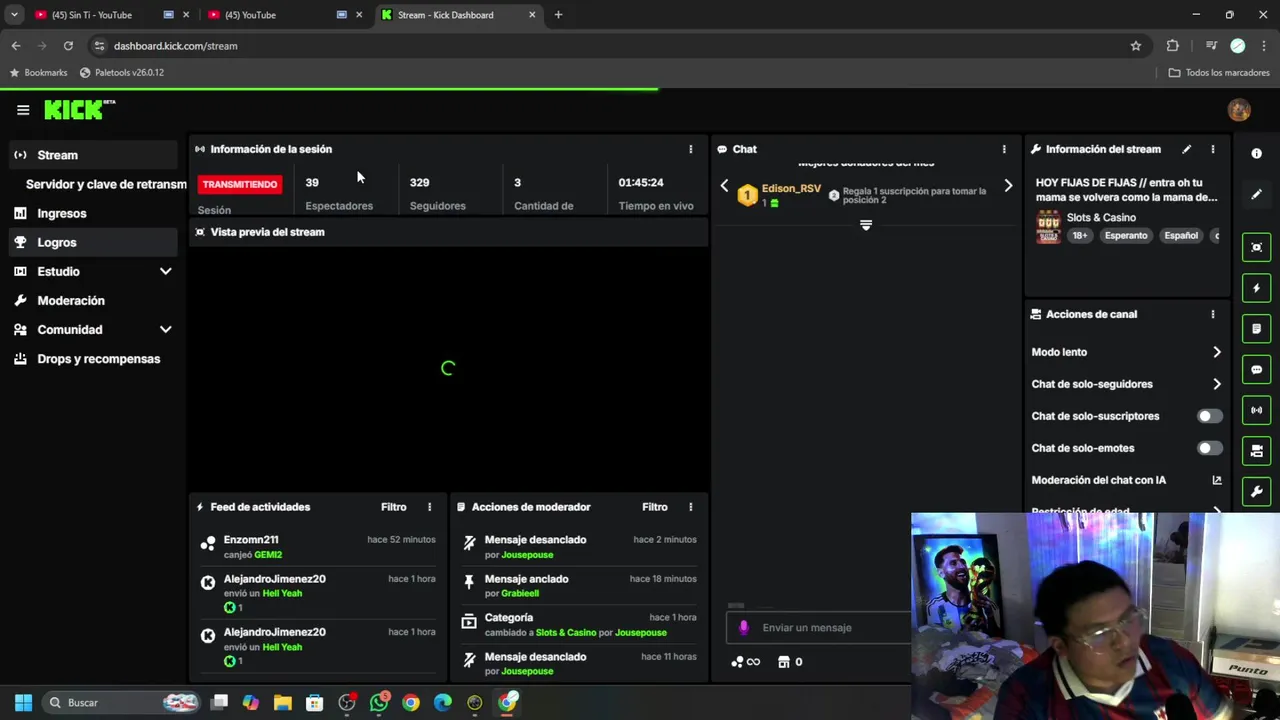Toggle the camera channel actions icon in rail

[1257, 451]
